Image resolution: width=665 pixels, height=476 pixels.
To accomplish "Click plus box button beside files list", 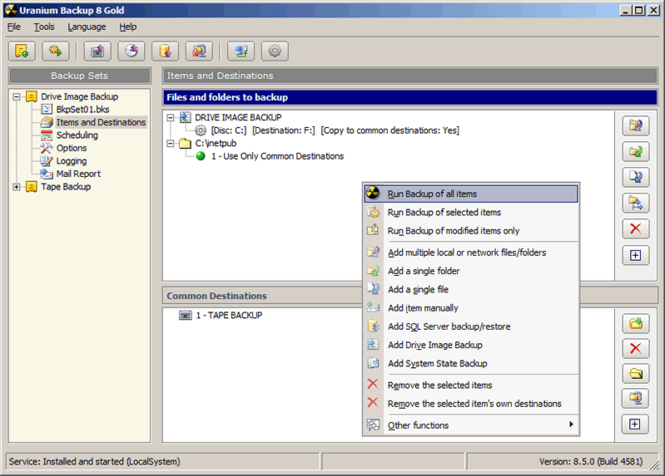I will click(635, 255).
